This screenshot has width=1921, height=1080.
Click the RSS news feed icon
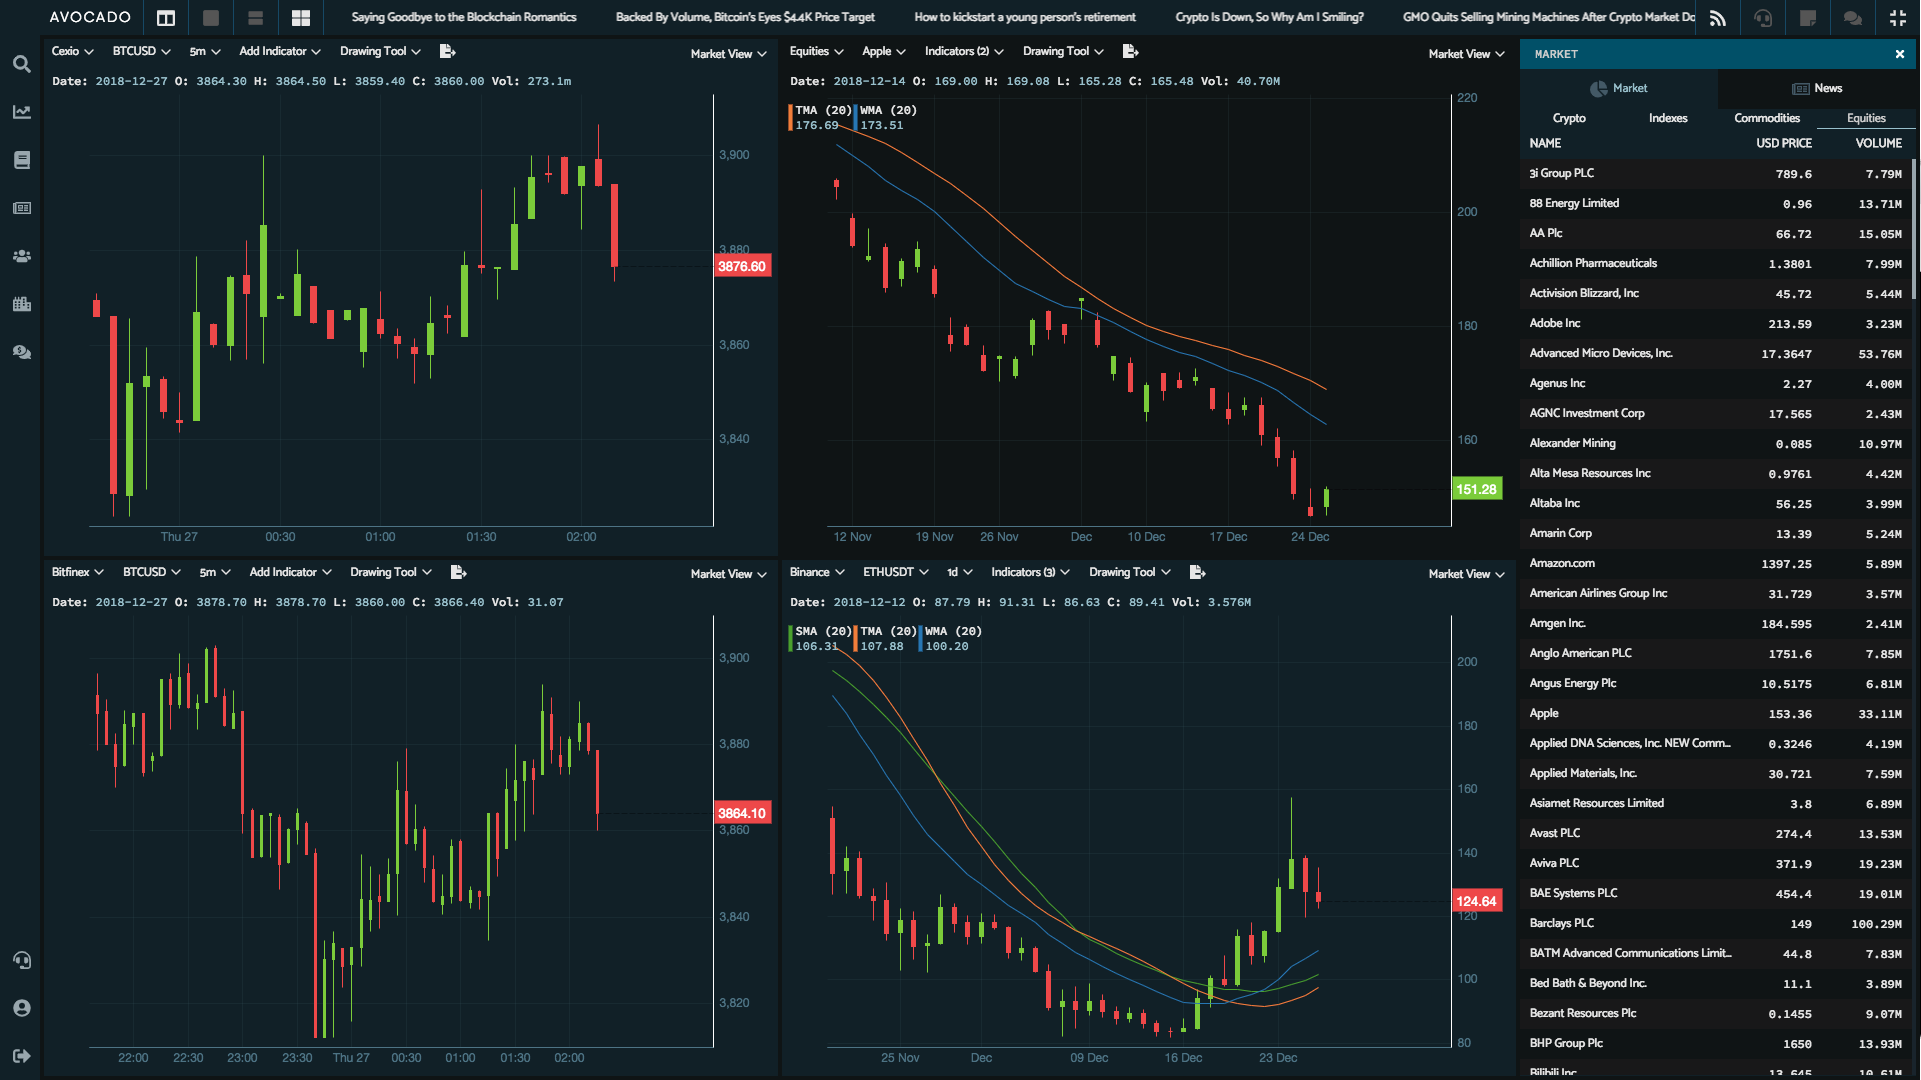[x=1718, y=18]
